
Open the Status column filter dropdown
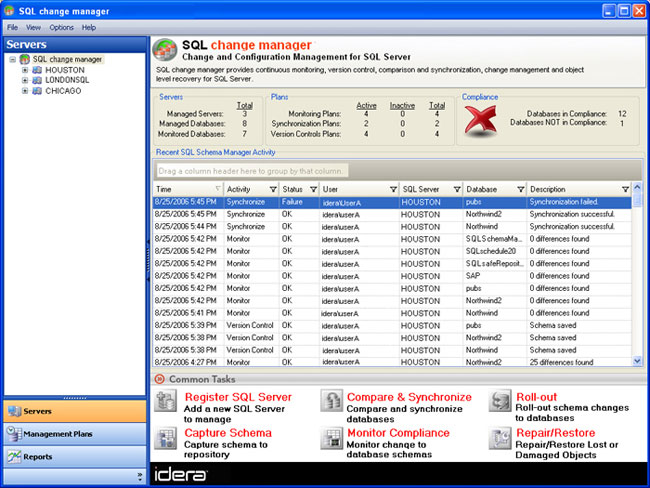[313, 189]
